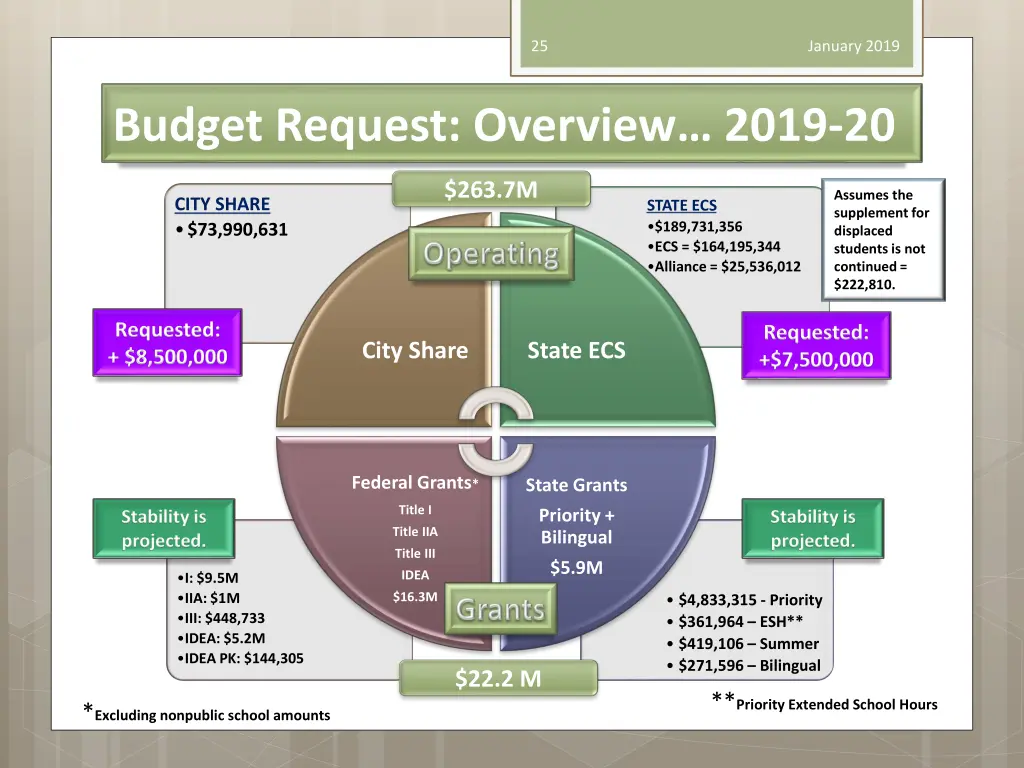Open the underlined STATE ECS heading
Screen dimensions: 1024x768
pyautogui.click(x=681, y=206)
